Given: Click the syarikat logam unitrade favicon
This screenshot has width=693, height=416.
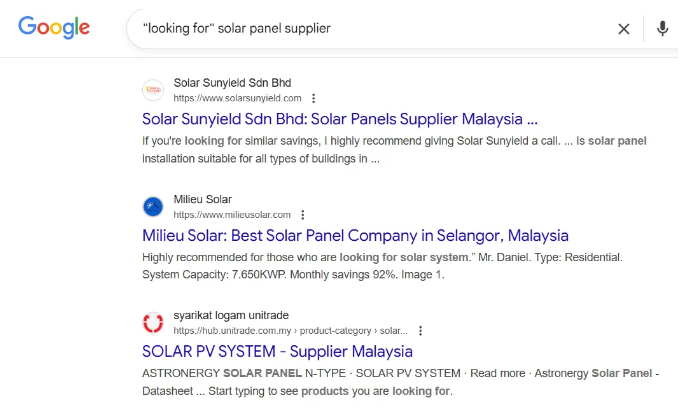Looking at the screenshot, I should [x=153, y=322].
